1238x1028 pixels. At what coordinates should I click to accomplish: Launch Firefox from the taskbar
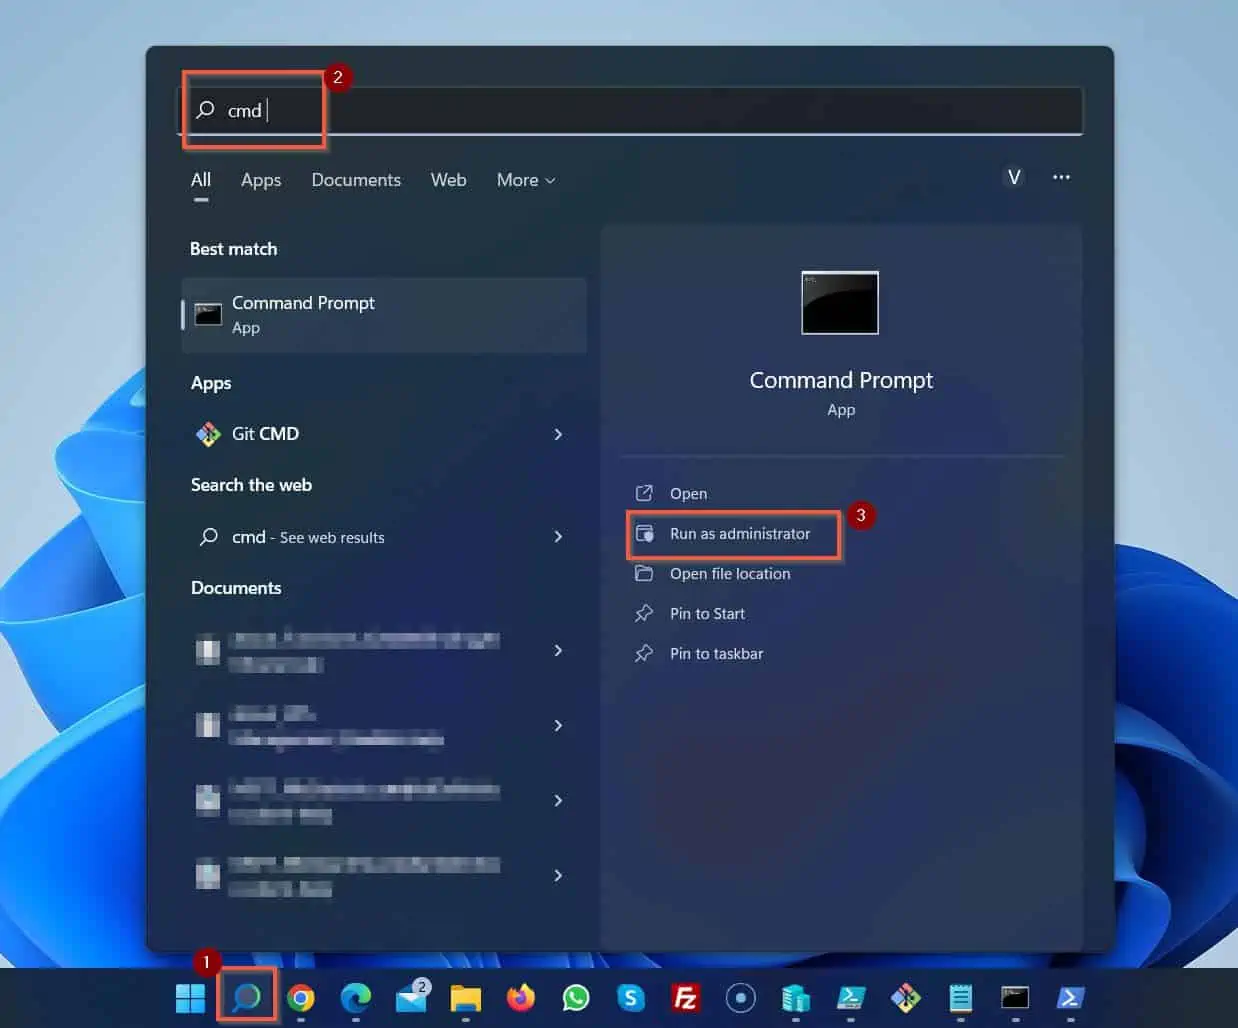[x=520, y=998]
